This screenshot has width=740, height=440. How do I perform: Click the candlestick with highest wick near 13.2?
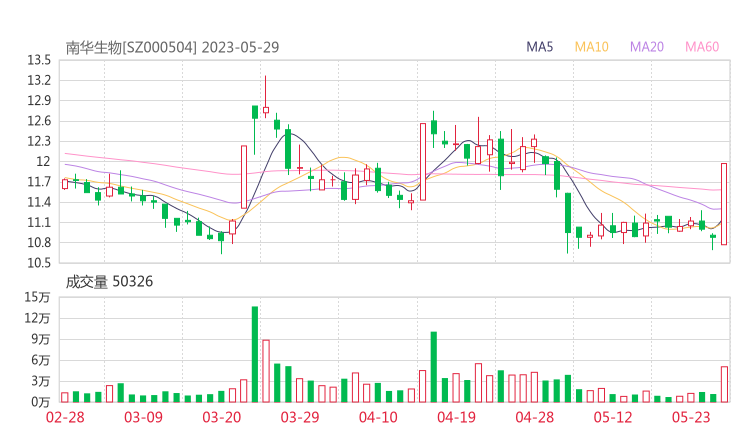(x=266, y=97)
